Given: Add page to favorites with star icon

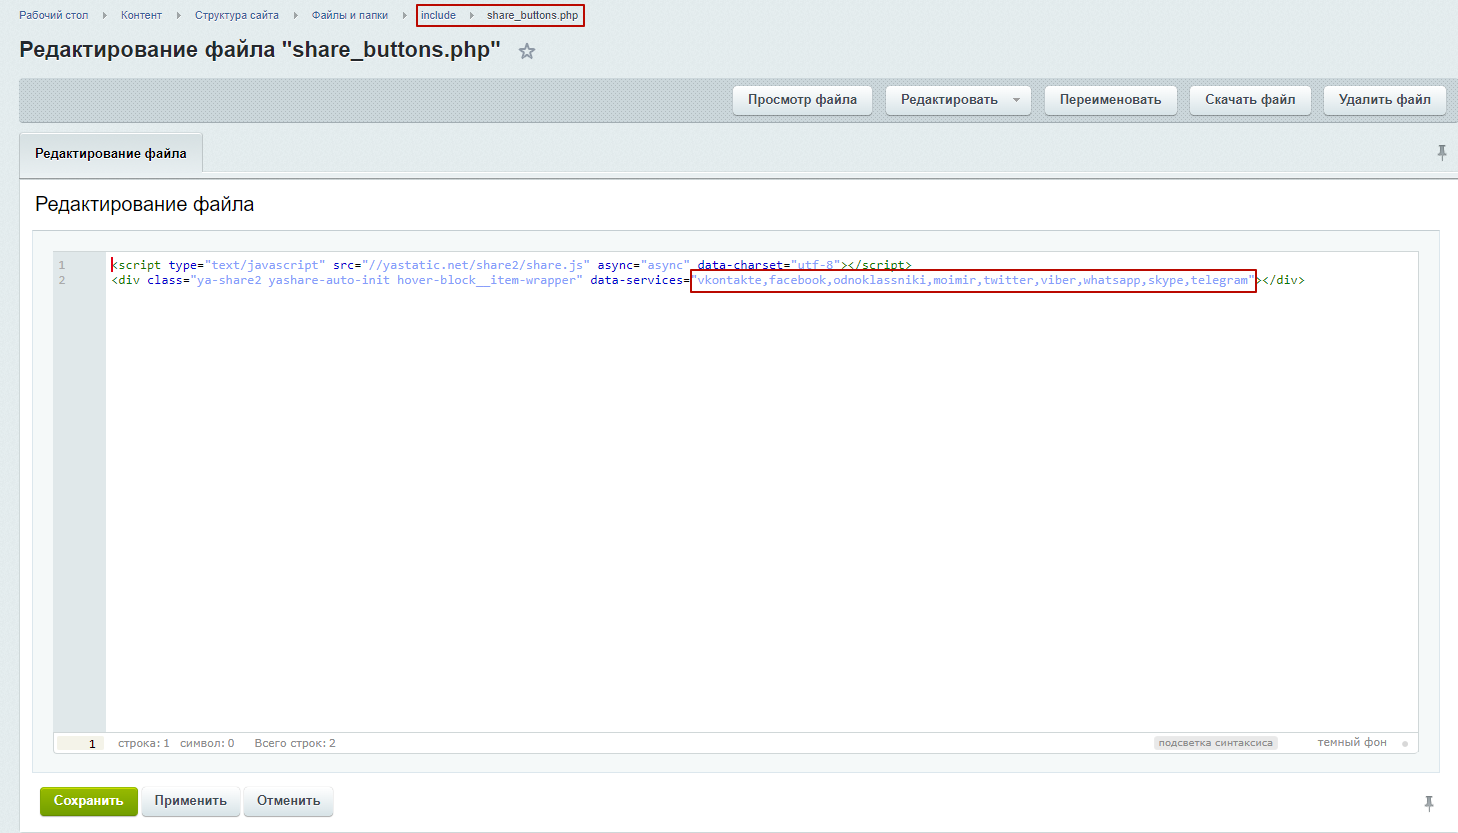Looking at the screenshot, I should pyautogui.click(x=527, y=51).
